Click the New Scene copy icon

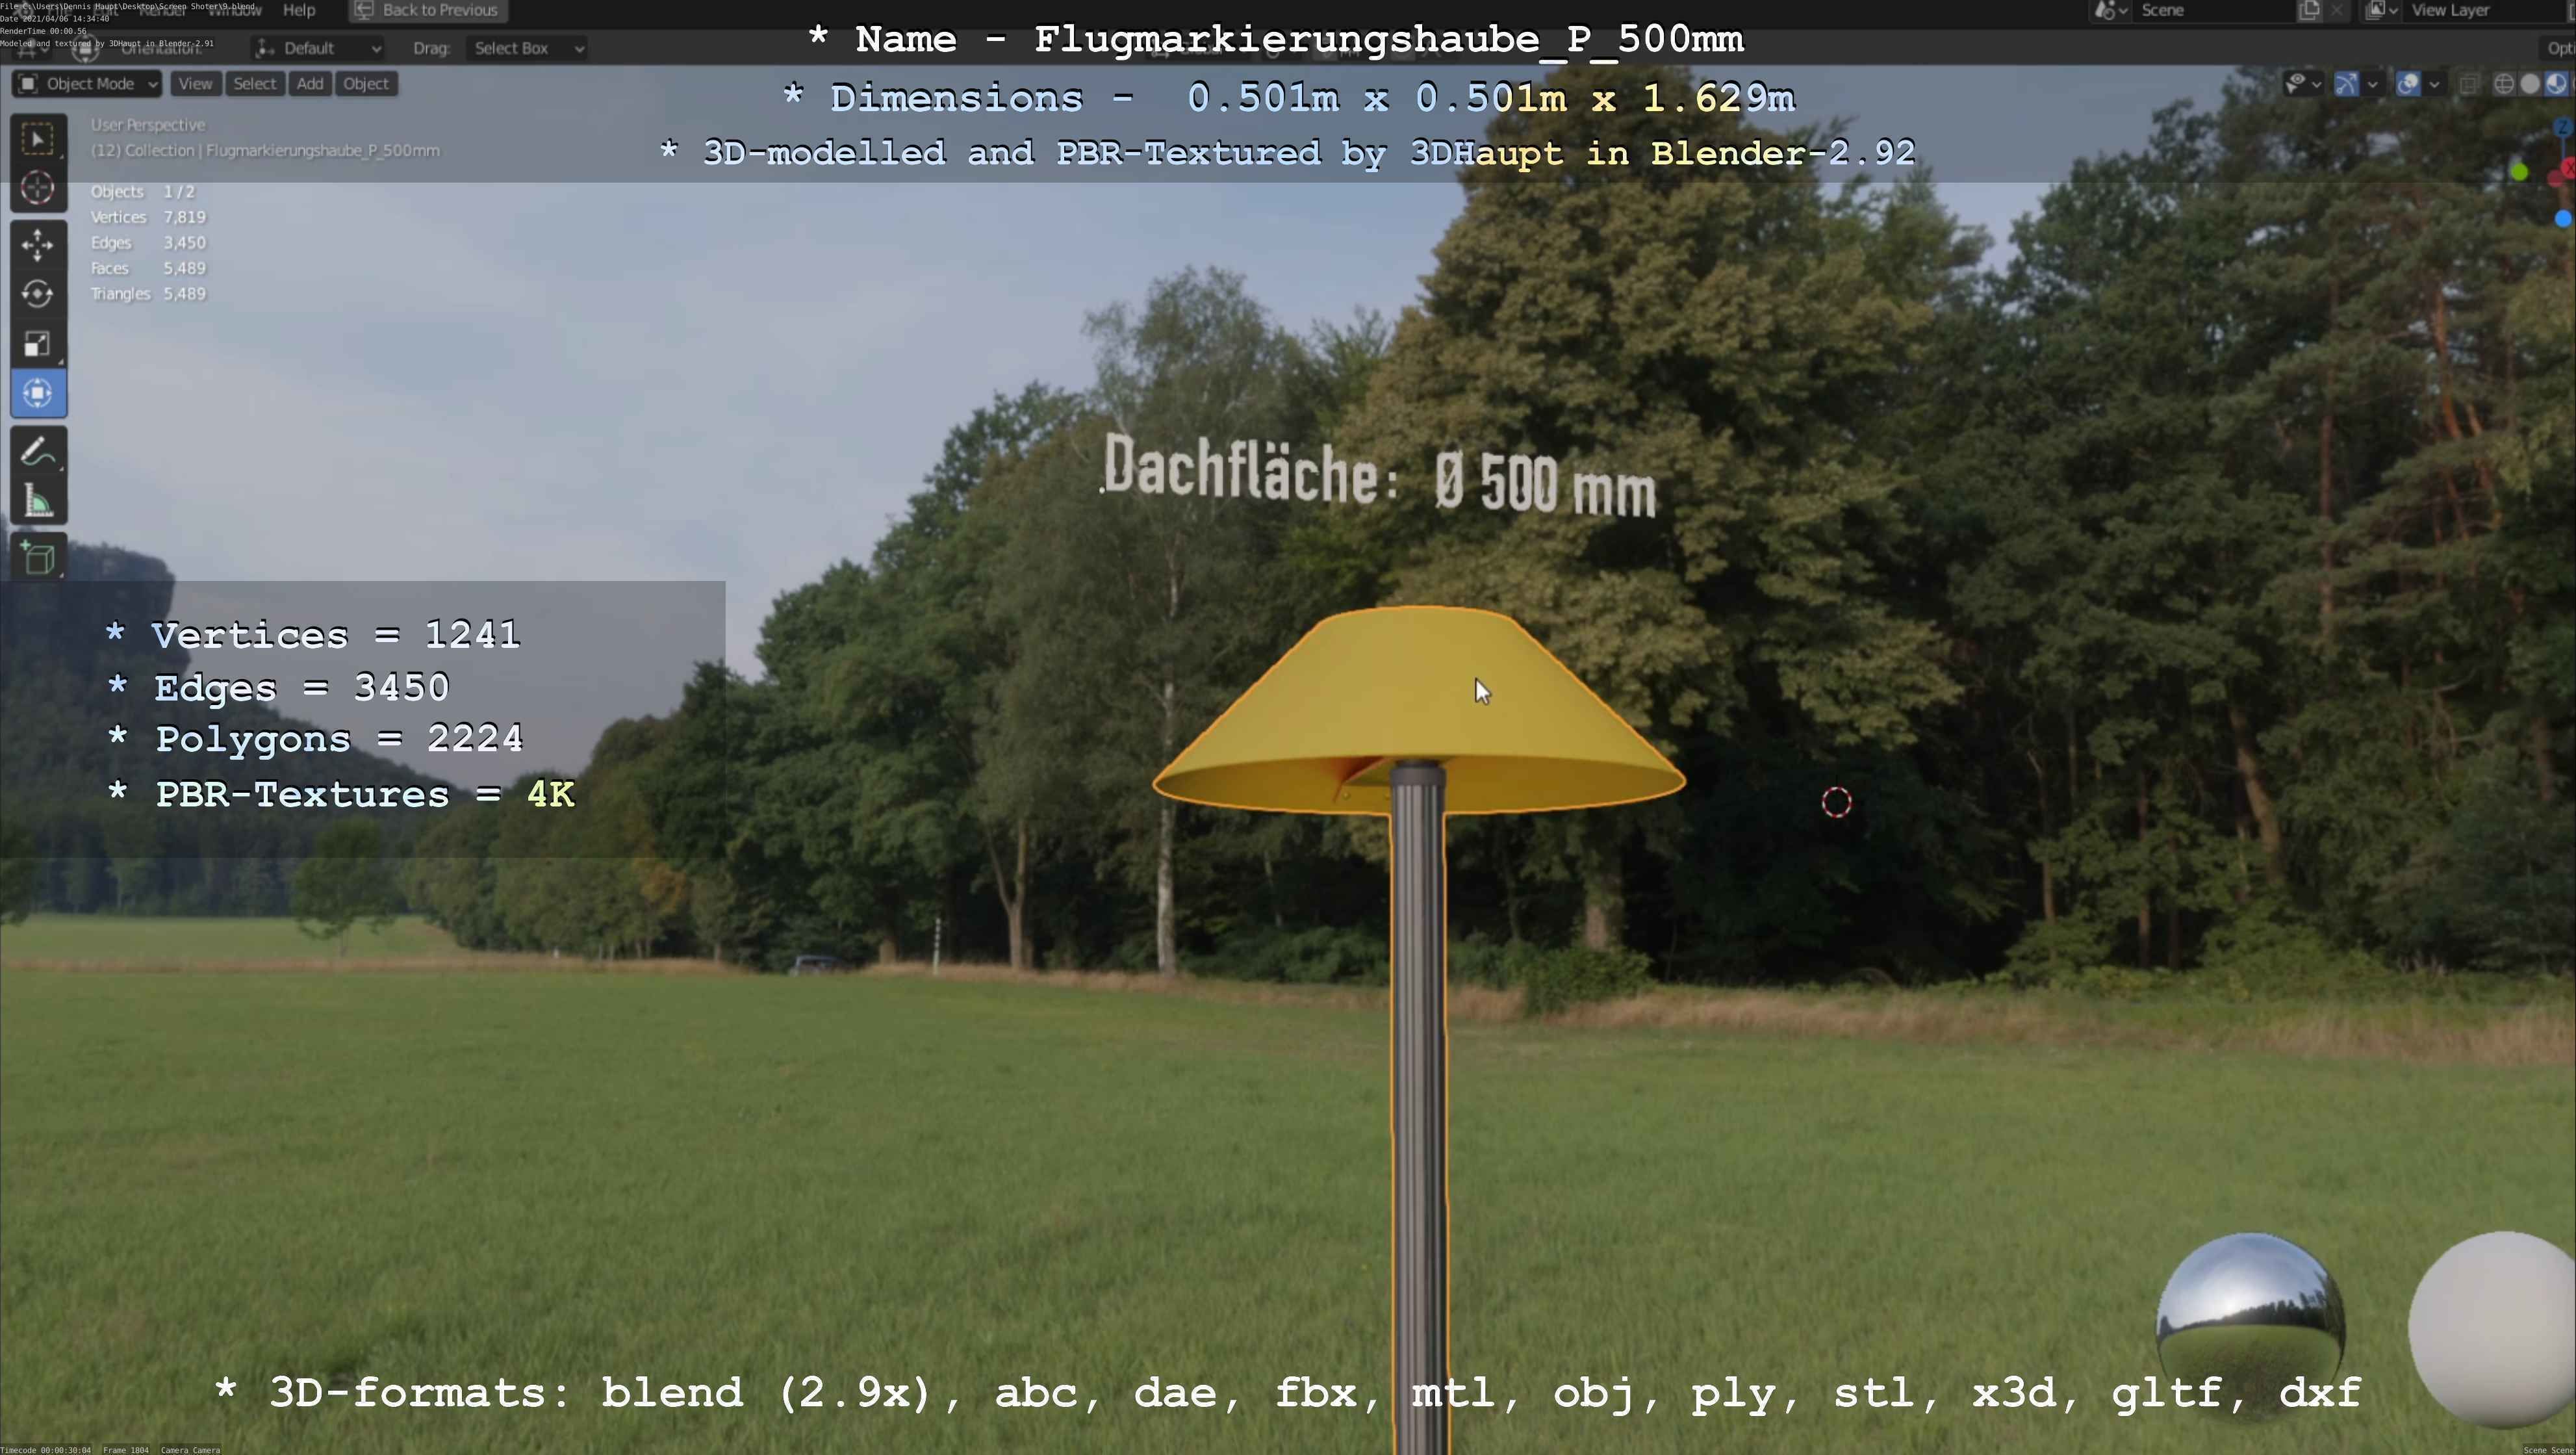(2310, 10)
